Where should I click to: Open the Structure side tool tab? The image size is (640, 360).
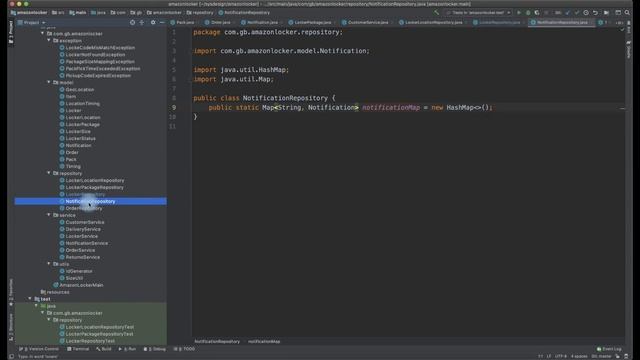coord(11,327)
